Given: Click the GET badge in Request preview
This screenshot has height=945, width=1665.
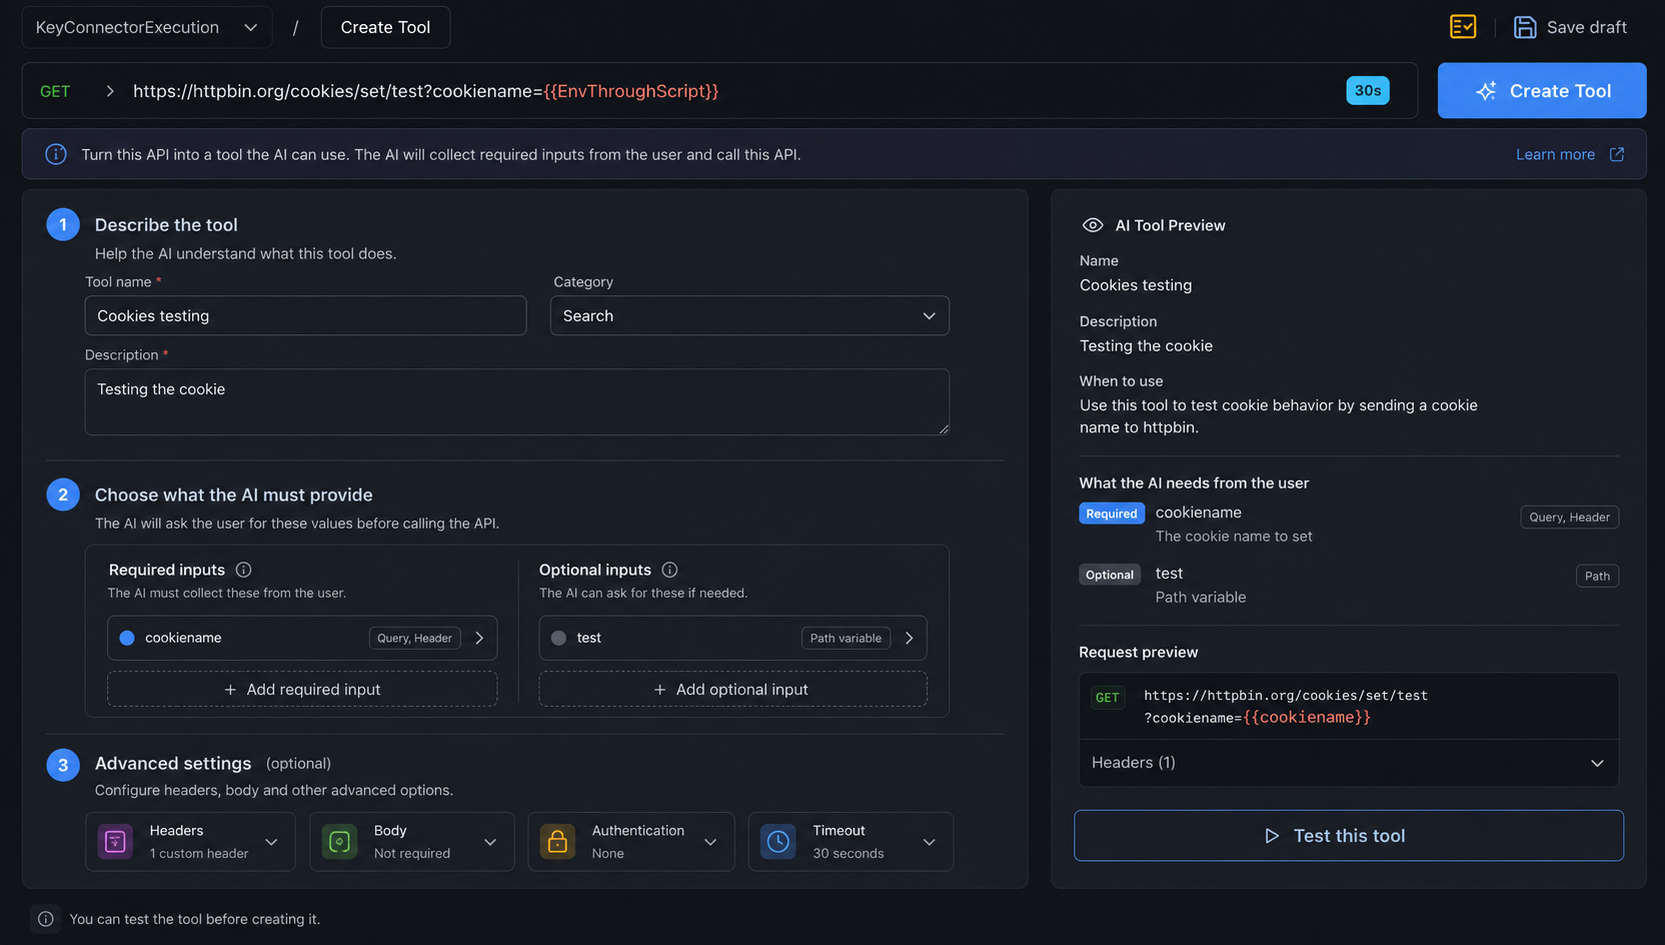Looking at the screenshot, I should 1107,698.
